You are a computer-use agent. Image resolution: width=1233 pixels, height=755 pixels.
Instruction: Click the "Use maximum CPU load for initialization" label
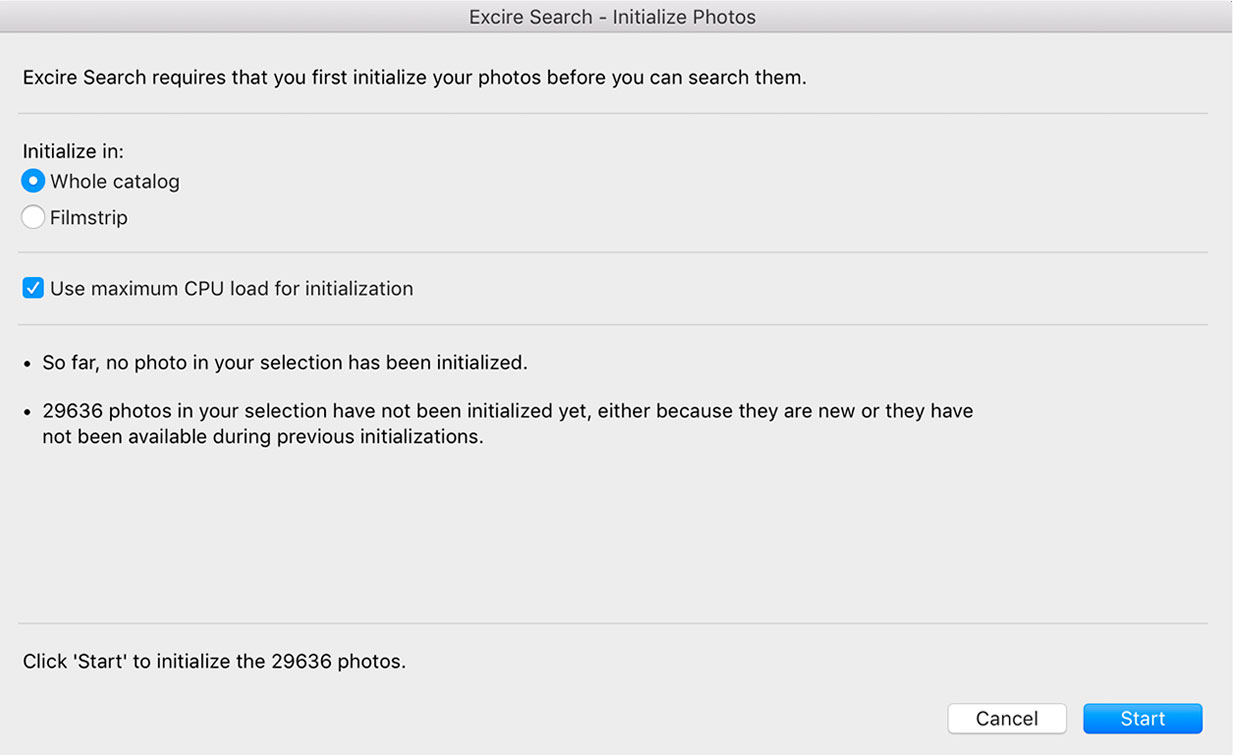[231, 289]
